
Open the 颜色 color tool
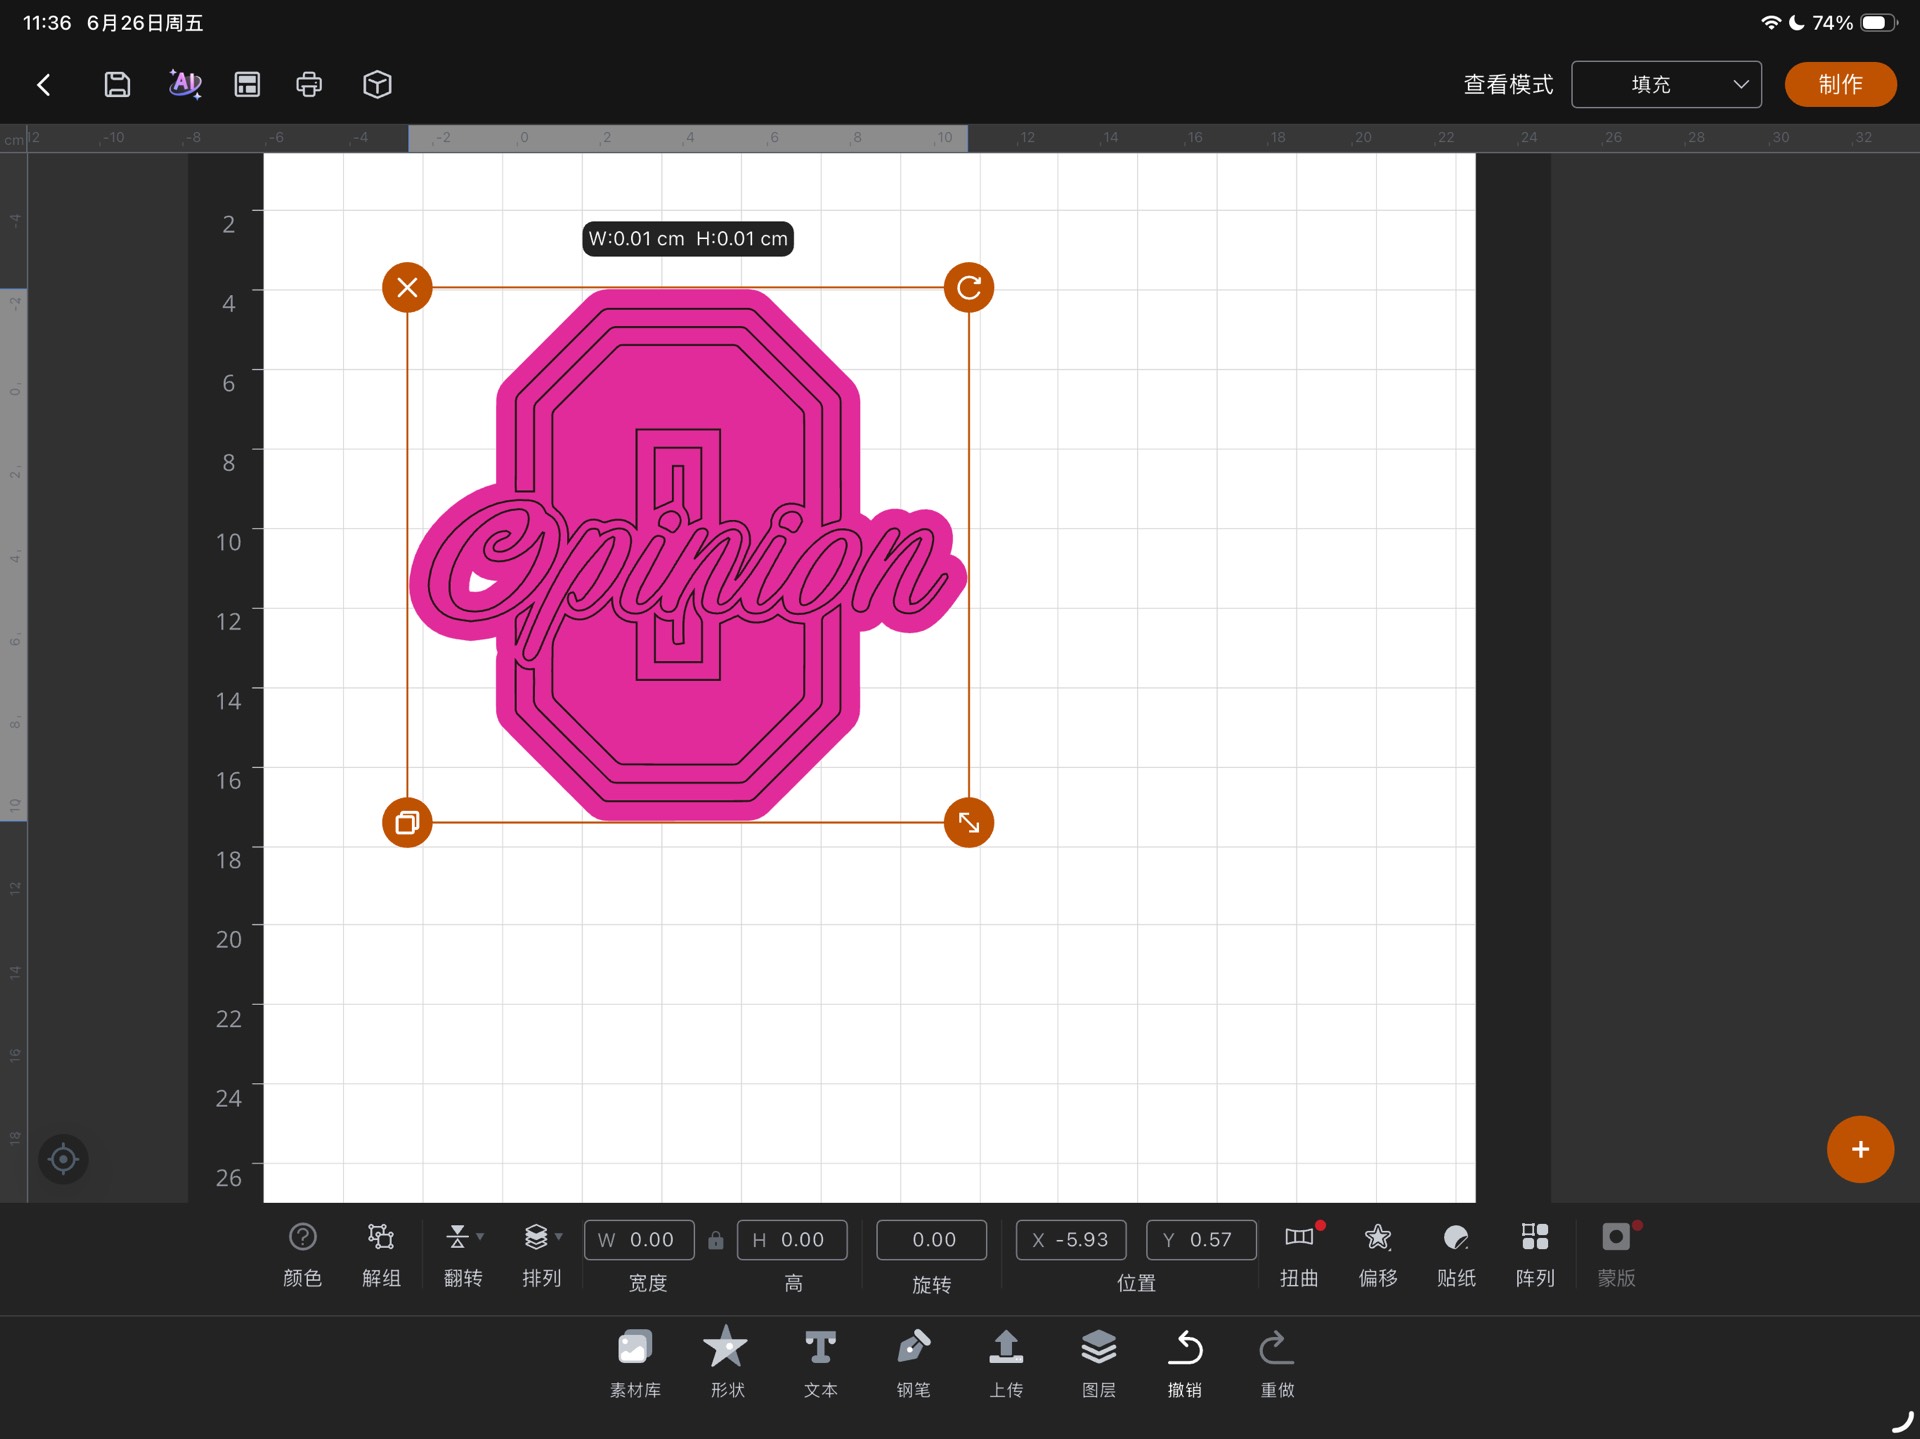coord(302,1255)
